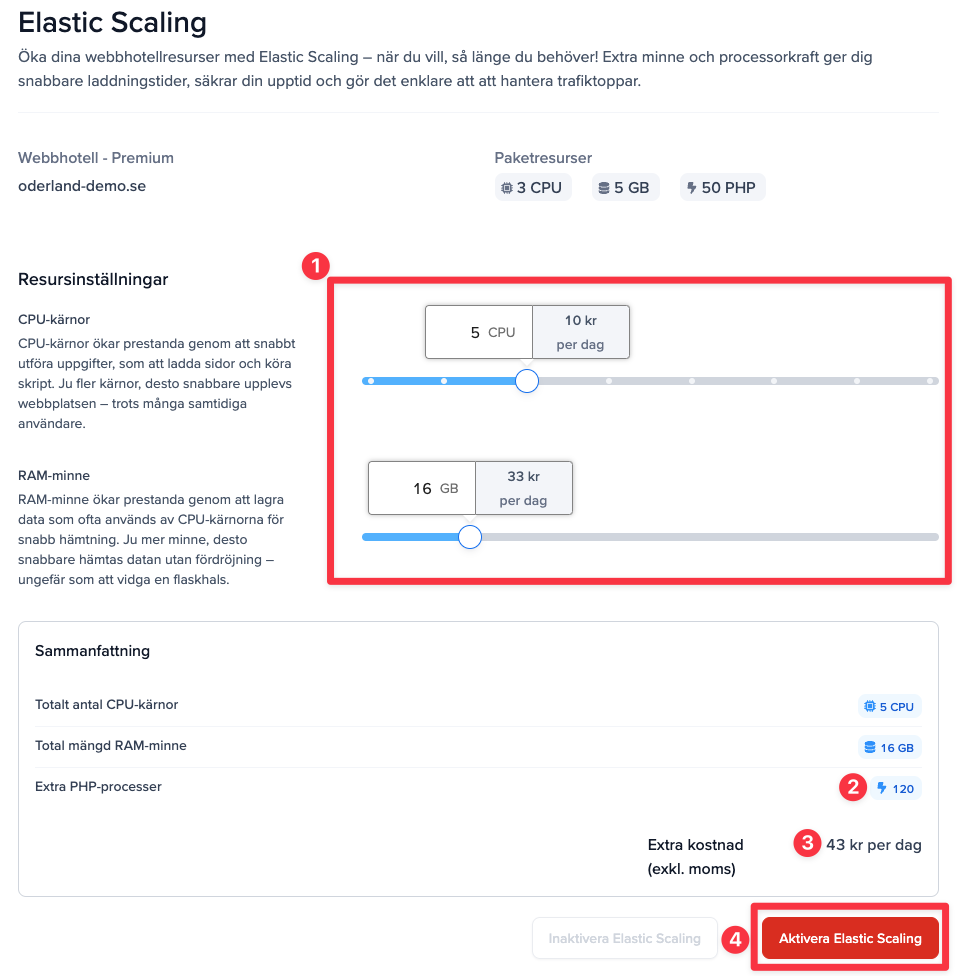
Task: Click the last dot on the CPU slider track
Action: [x=930, y=381]
